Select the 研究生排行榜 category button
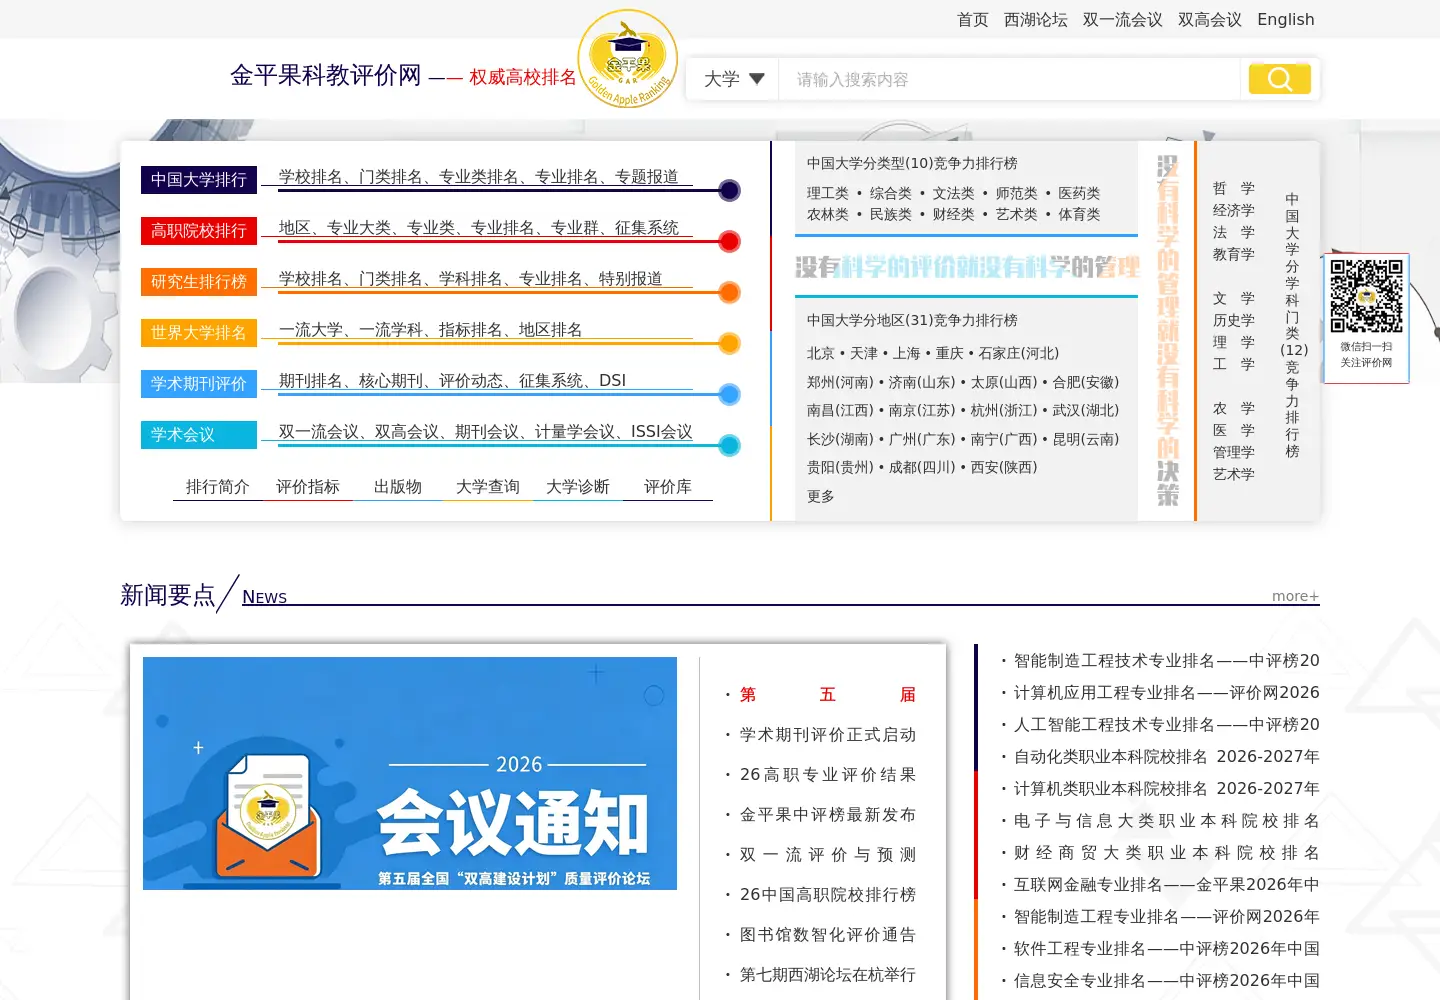 pyautogui.click(x=199, y=281)
